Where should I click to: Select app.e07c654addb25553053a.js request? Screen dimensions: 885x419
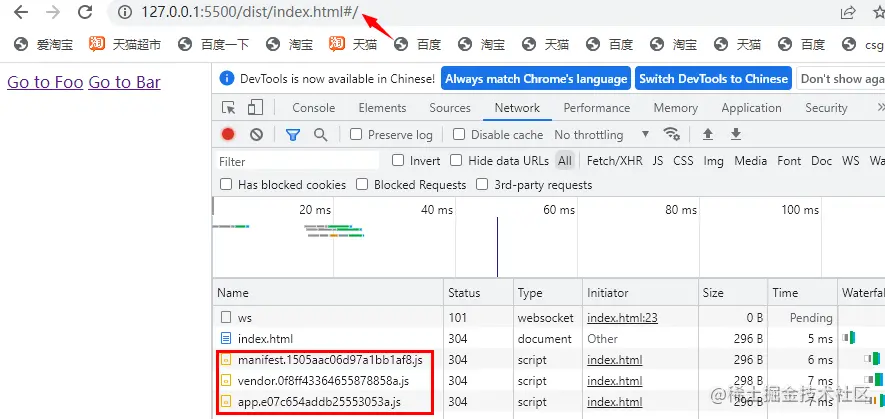pos(549,401)
